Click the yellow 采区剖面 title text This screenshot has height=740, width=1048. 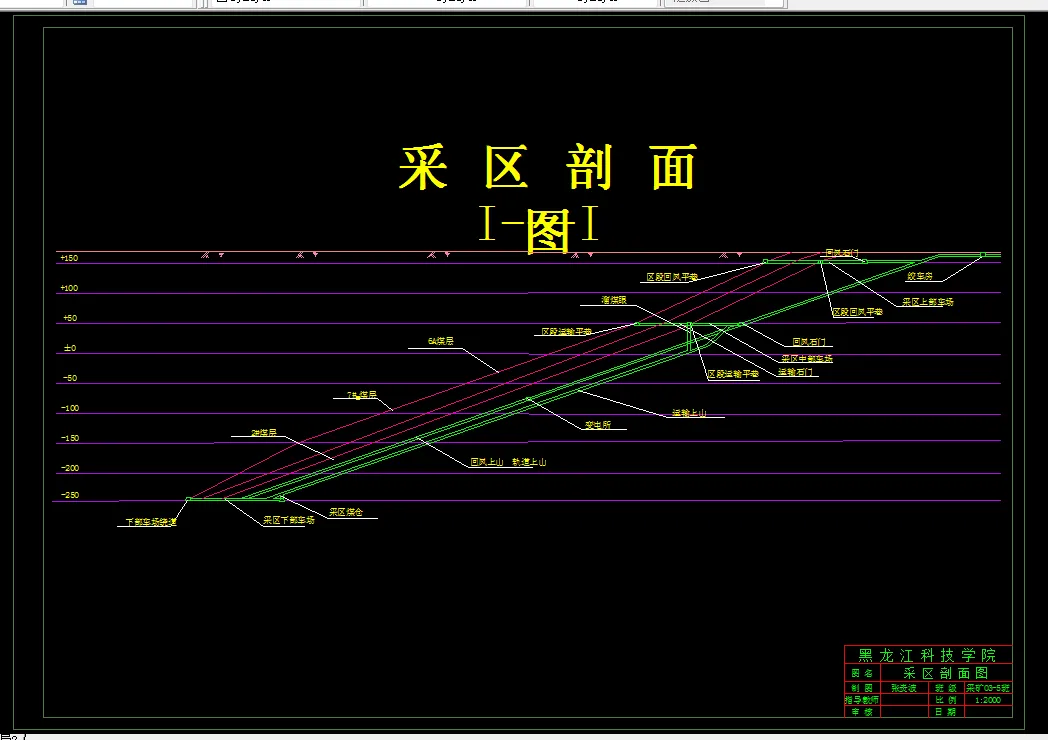(550, 168)
